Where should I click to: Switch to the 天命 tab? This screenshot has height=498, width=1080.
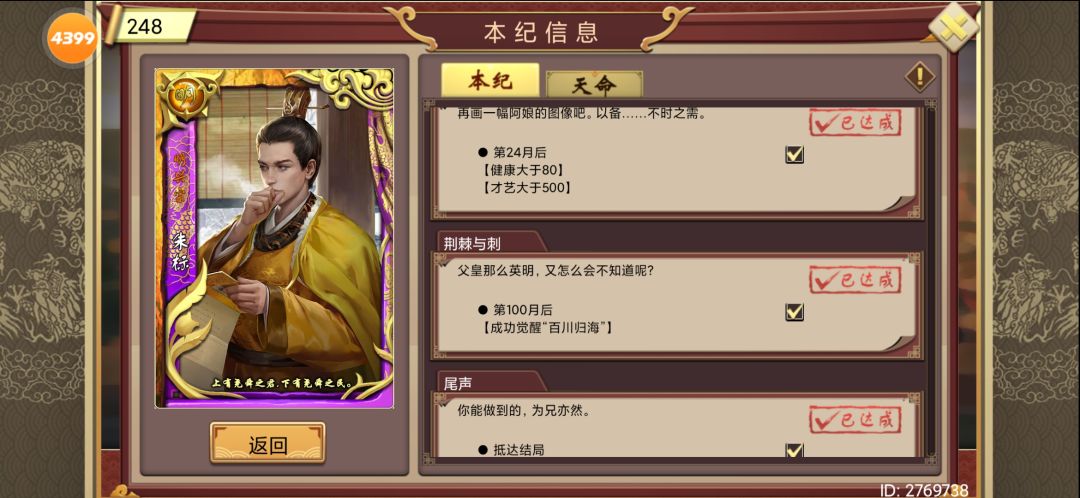point(594,85)
